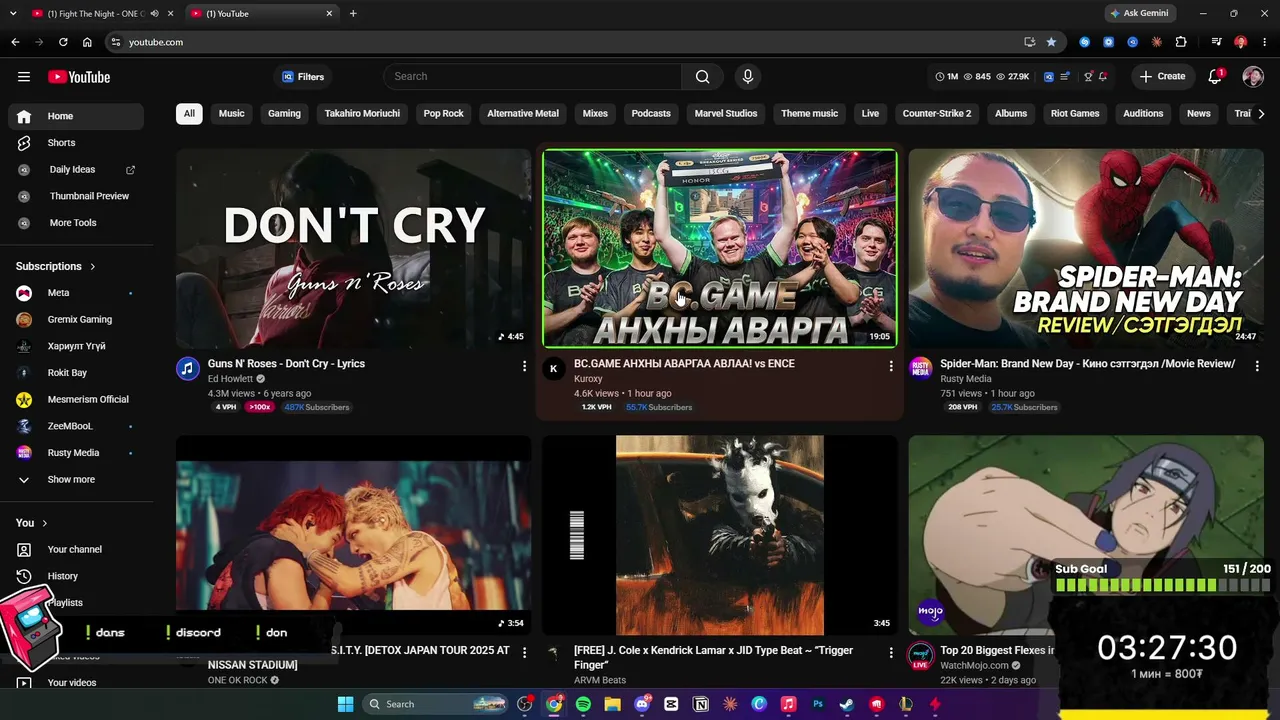The width and height of the screenshot is (1280, 720).
Task: Click the YouTube logo
Action: pyautogui.click(x=79, y=77)
